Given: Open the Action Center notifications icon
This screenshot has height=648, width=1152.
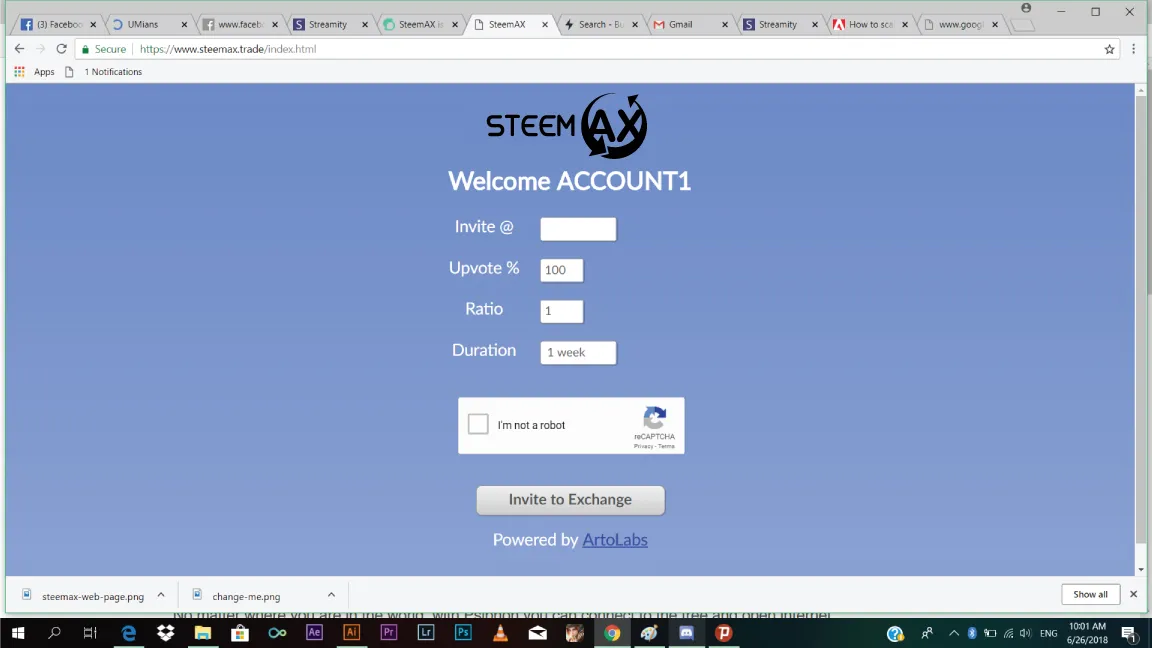Looking at the screenshot, I should 1129,633.
